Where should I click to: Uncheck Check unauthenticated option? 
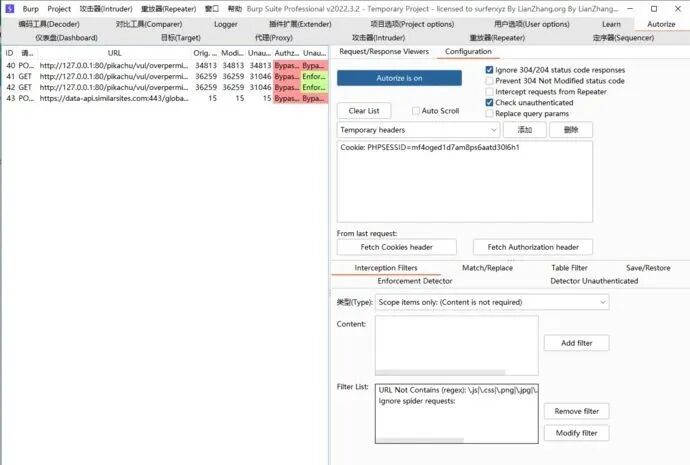coord(489,103)
